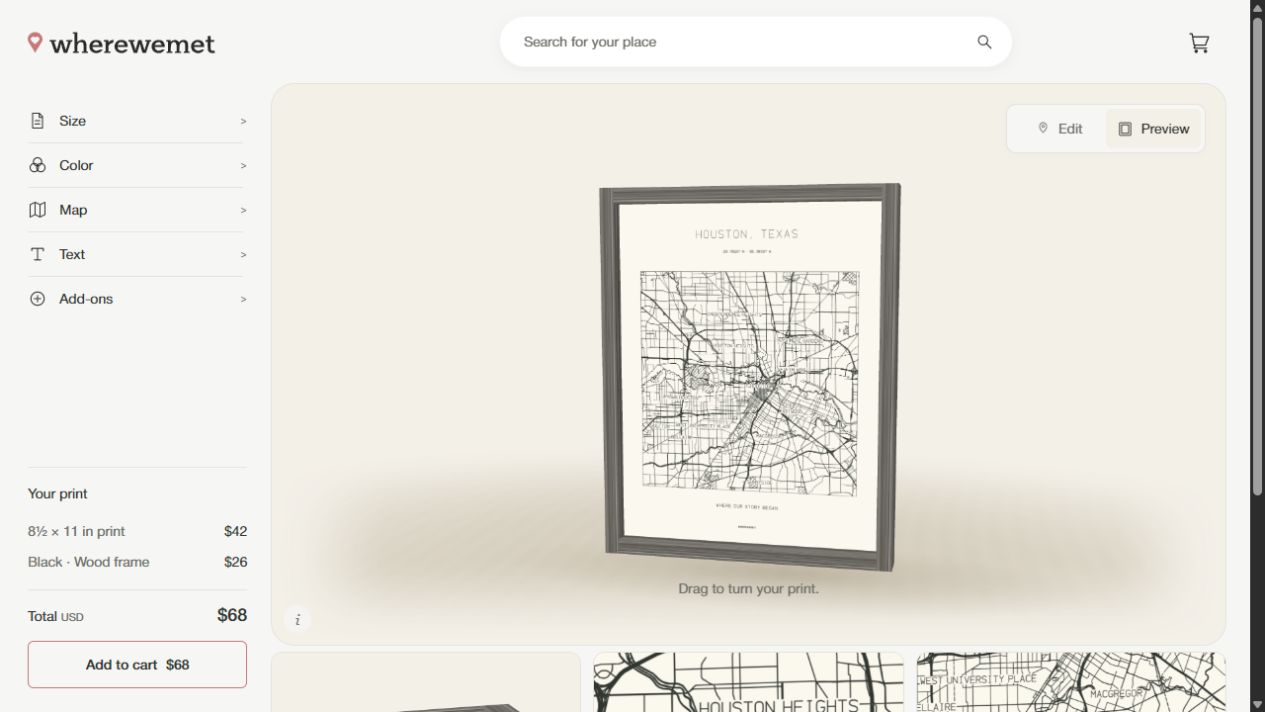1265x712 pixels.
Task: Open the angled frame thumbnail
Action: coord(426,682)
